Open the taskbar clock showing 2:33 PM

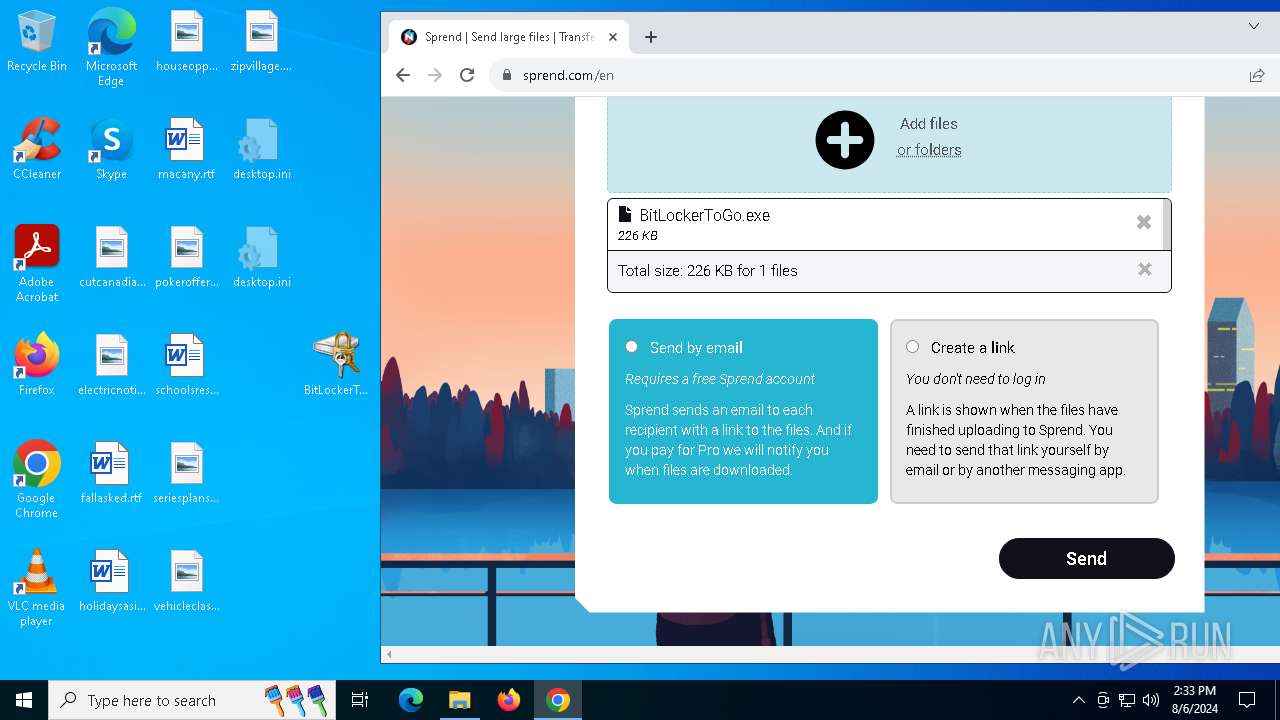(1193, 700)
